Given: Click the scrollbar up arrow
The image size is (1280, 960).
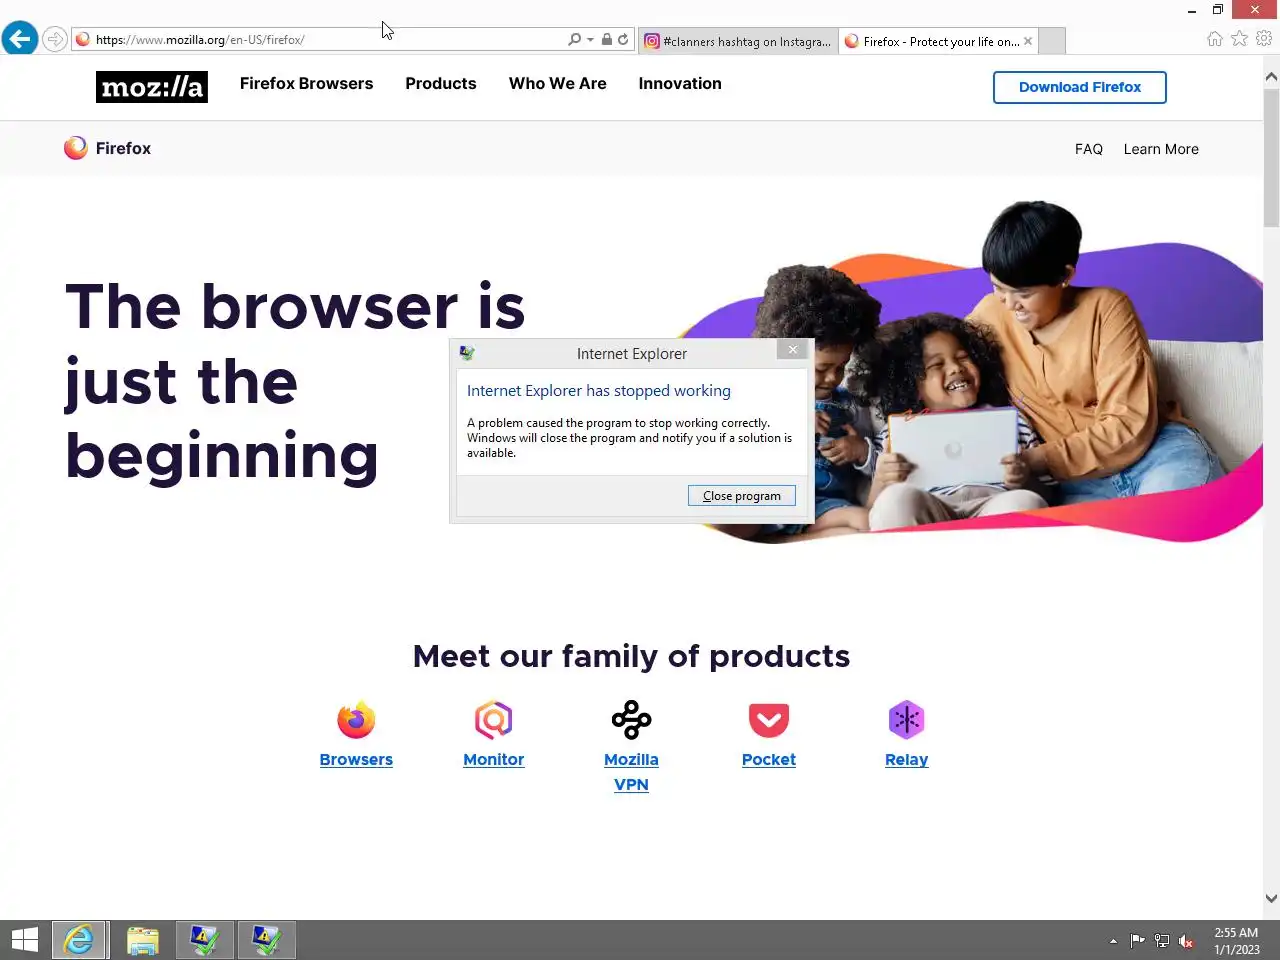Looking at the screenshot, I should 1271,76.
